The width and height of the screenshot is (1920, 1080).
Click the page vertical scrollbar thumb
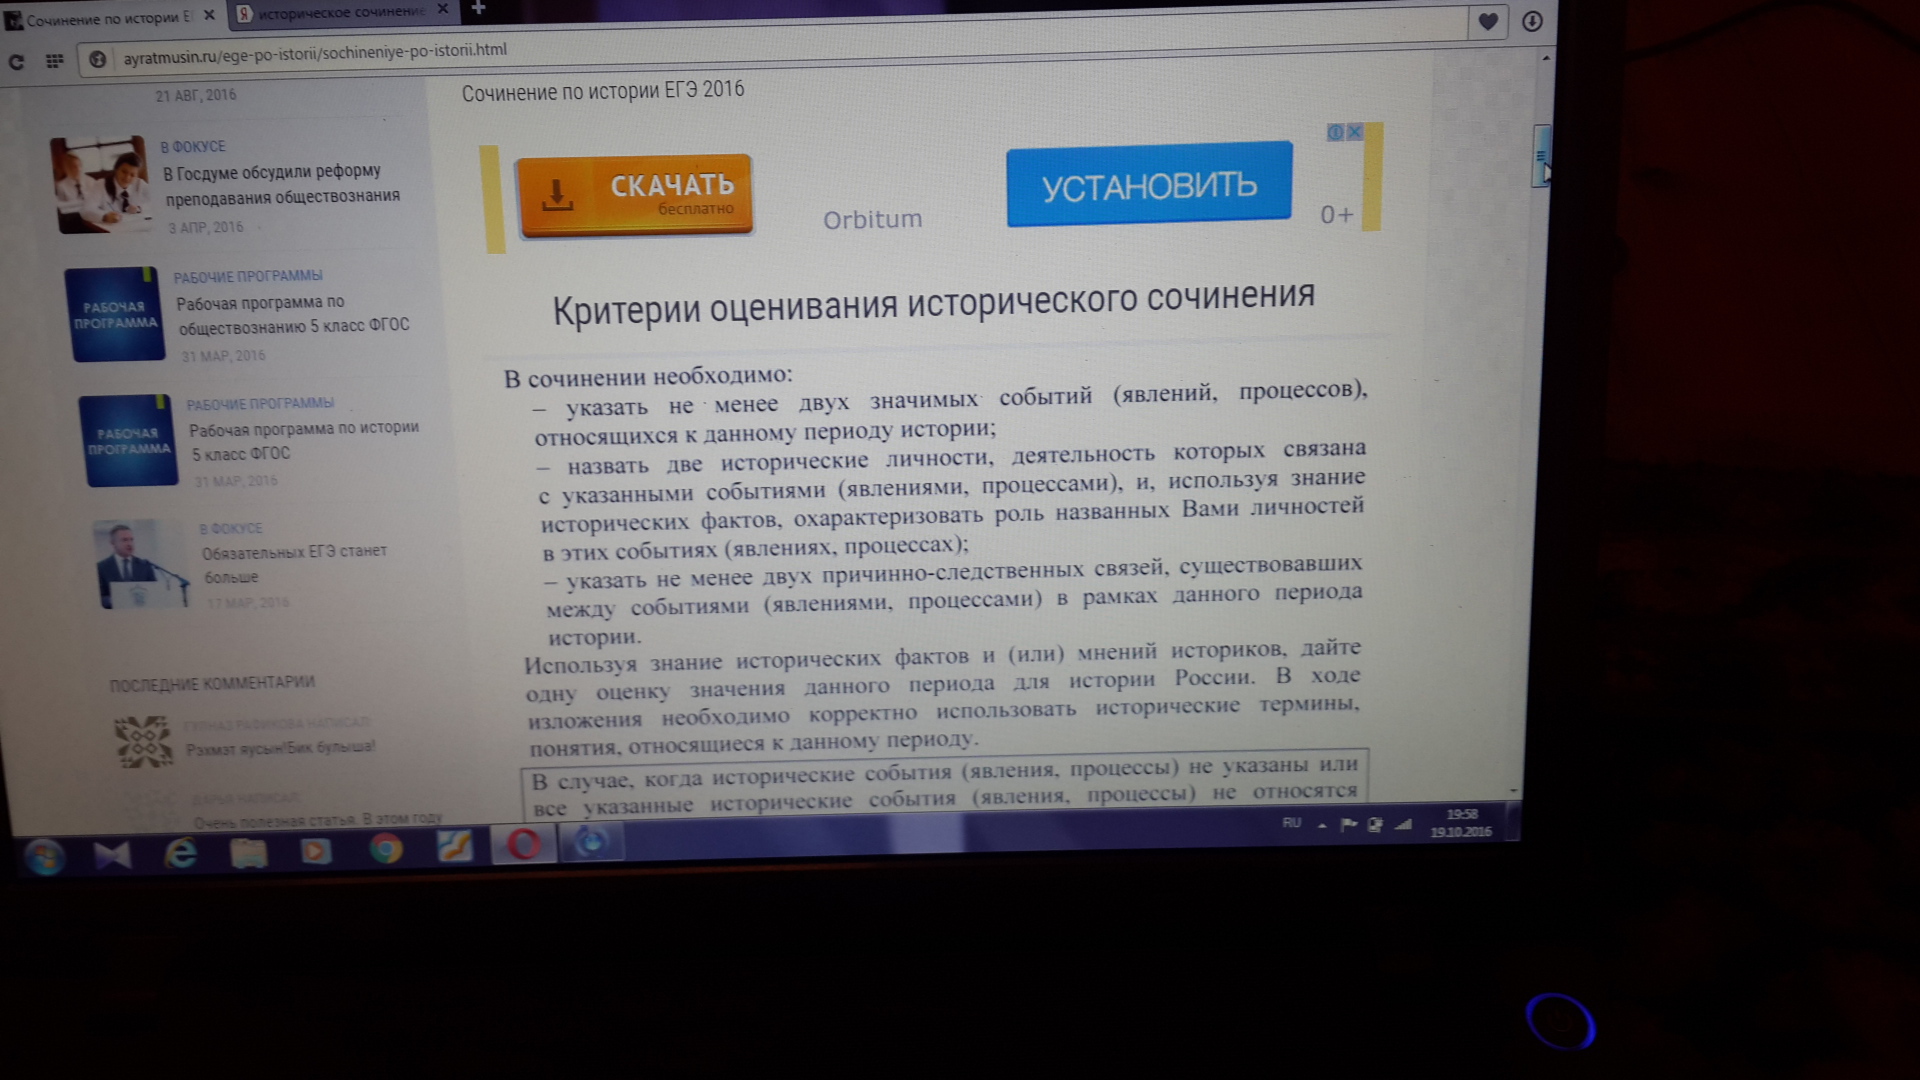1540,155
